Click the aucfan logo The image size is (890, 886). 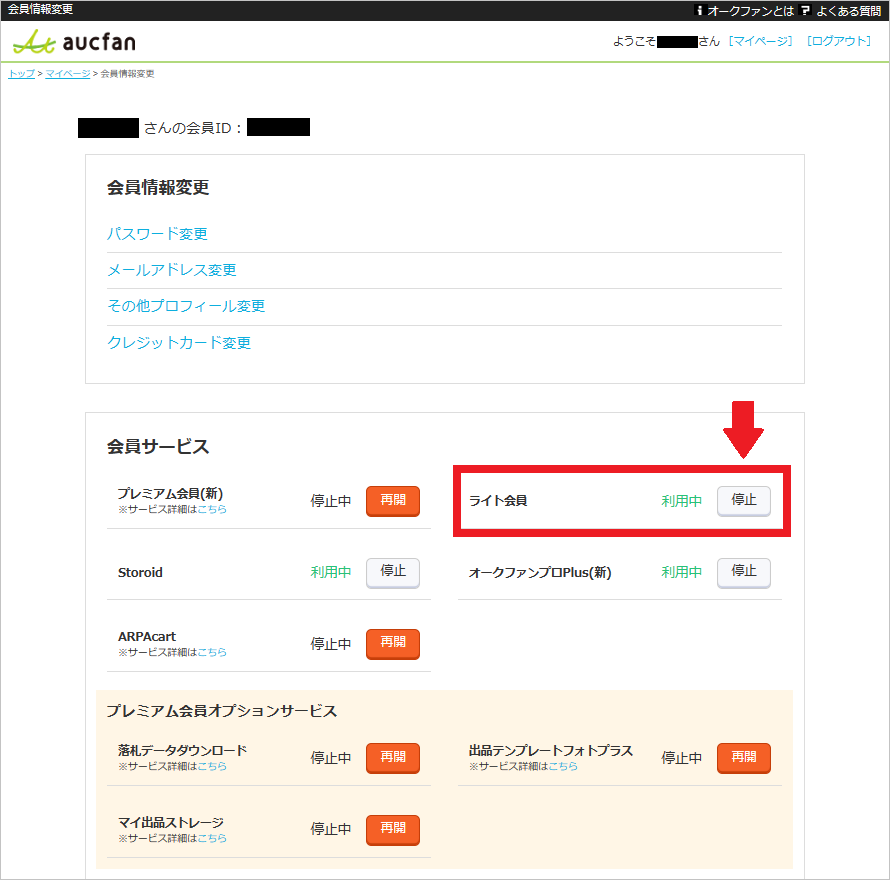coord(75,42)
